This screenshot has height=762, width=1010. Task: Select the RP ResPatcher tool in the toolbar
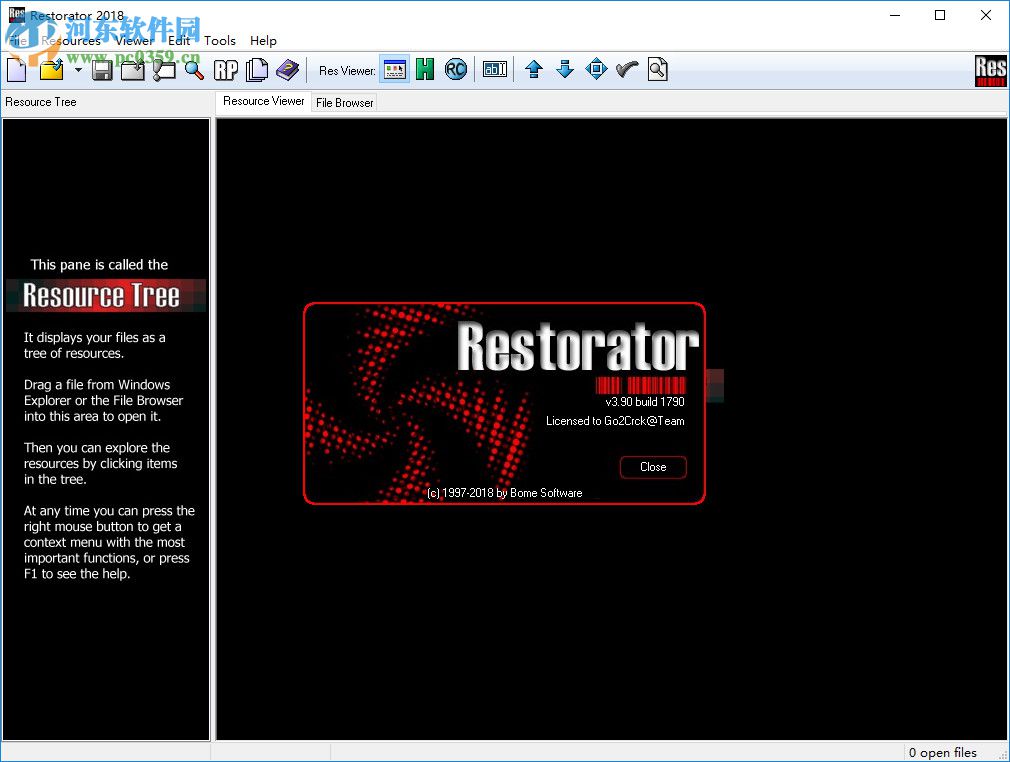pos(225,69)
